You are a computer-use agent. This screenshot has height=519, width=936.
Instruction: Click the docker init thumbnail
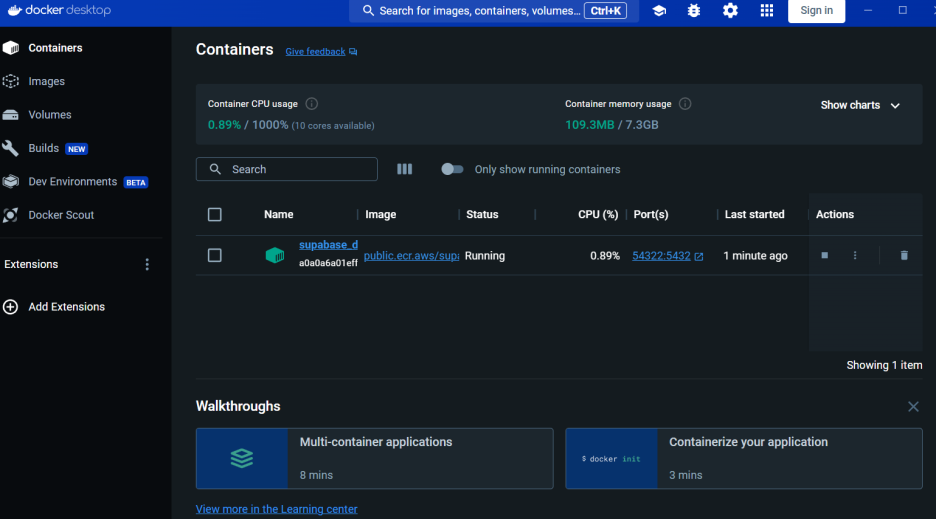[x=611, y=459]
